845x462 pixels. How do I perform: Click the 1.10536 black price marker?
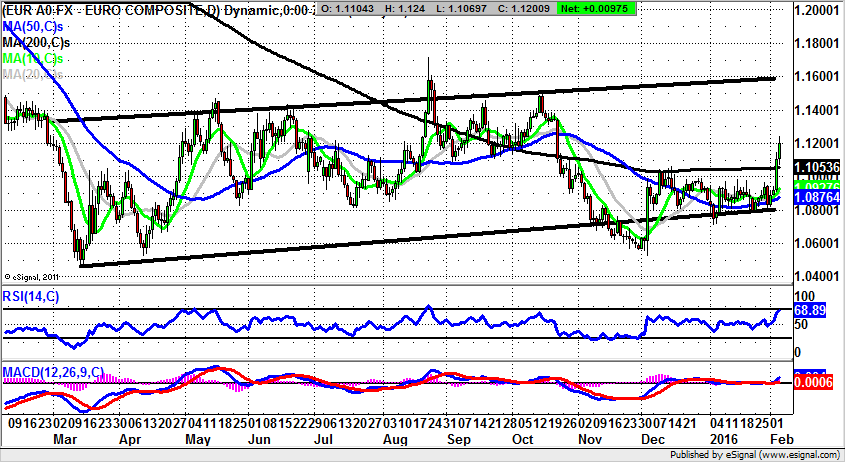tap(812, 167)
